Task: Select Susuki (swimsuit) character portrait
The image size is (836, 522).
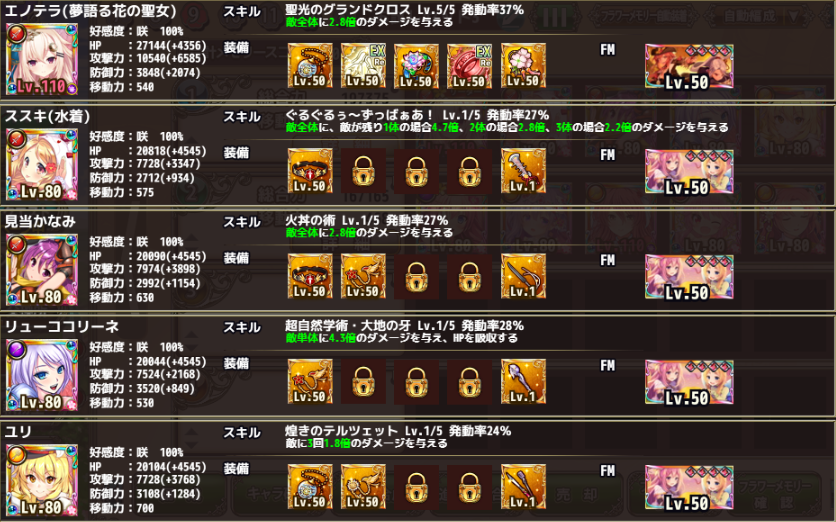Action: (42, 164)
